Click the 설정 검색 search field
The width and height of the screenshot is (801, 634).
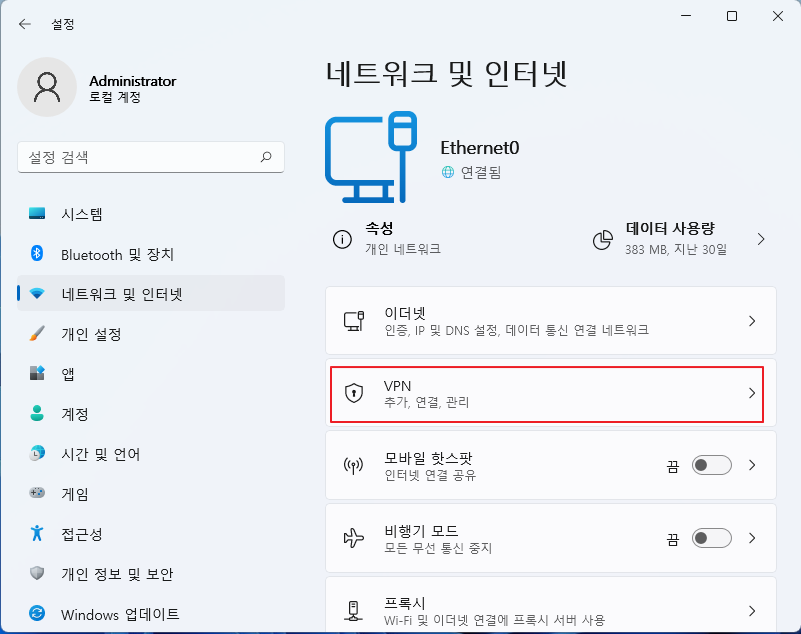coord(151,157)
